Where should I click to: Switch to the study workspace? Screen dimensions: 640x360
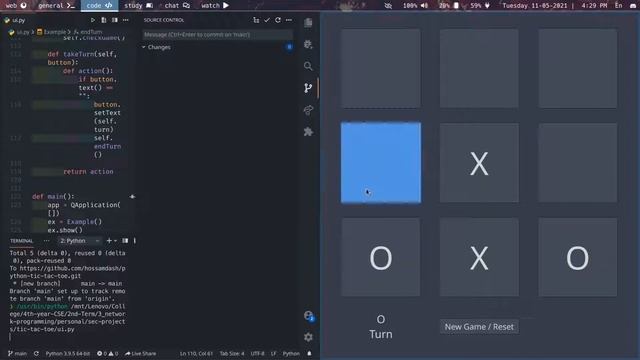(x=138, y=5)
